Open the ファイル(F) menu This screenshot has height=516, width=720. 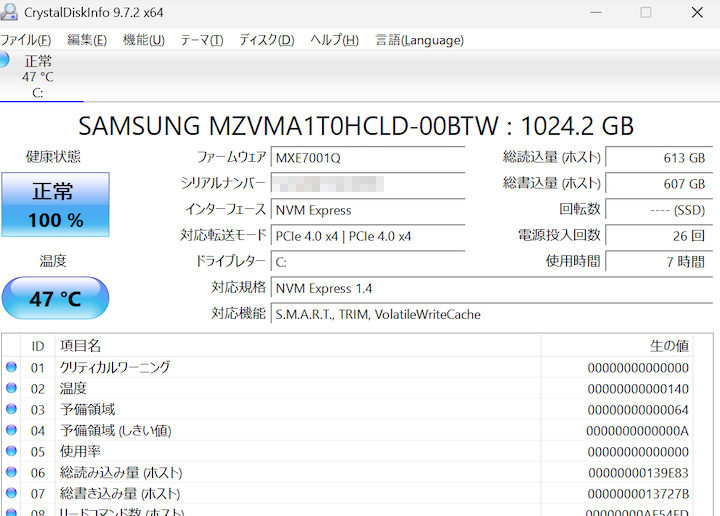tap(25, 40)
